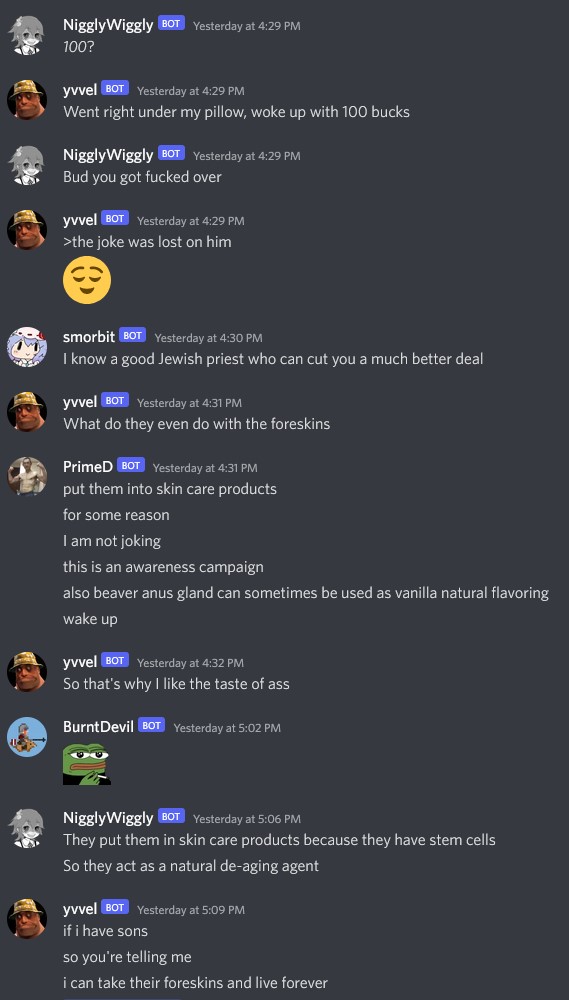Open the avatar on the '100?' message

27,36
